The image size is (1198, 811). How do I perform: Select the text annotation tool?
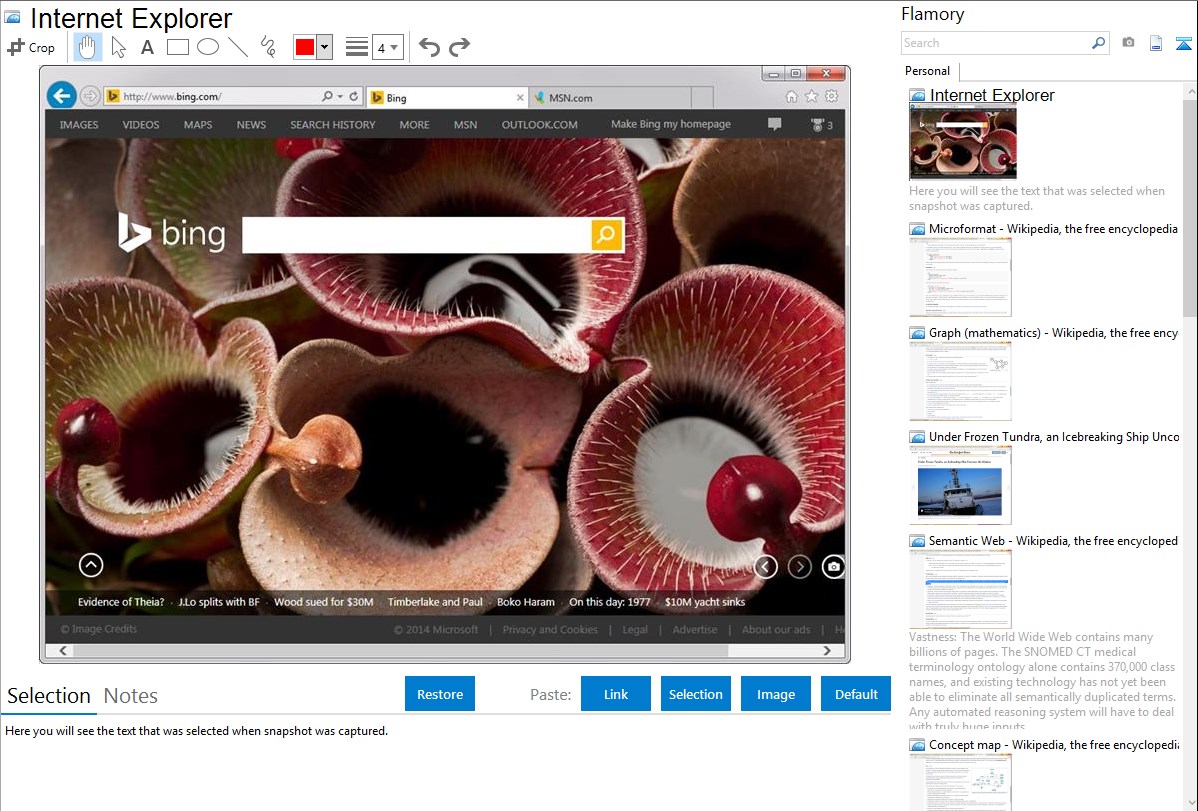click(x=147, y=47)
